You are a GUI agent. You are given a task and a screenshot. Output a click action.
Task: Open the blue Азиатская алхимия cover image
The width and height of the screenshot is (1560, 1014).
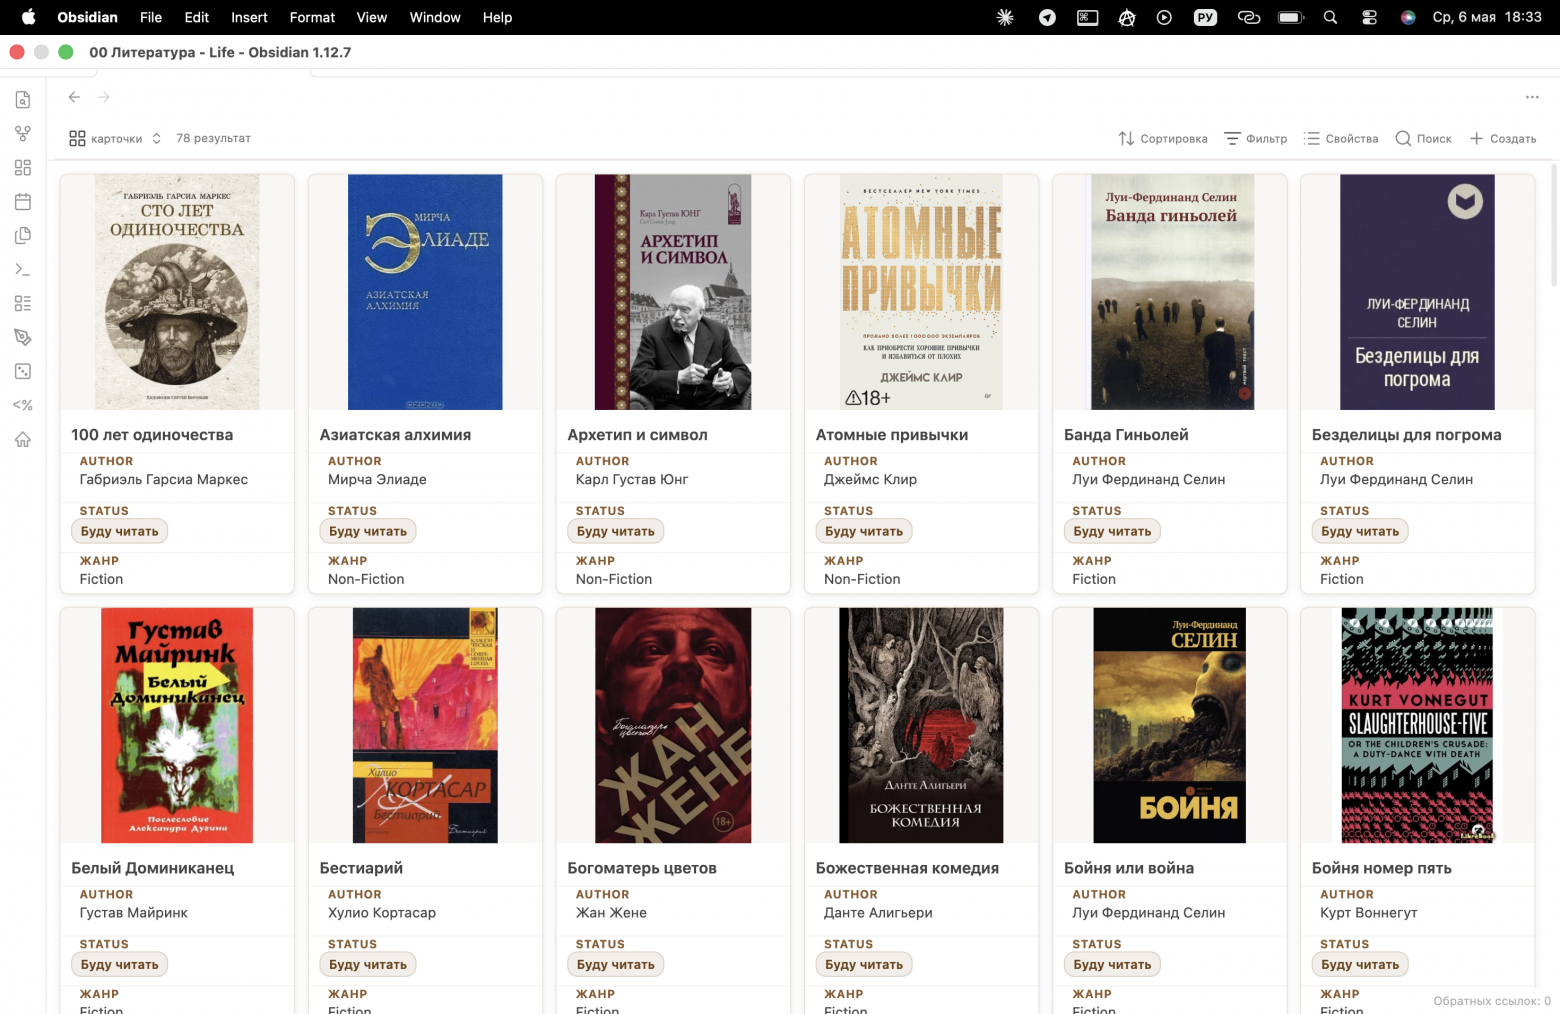(x=425, y=292)
